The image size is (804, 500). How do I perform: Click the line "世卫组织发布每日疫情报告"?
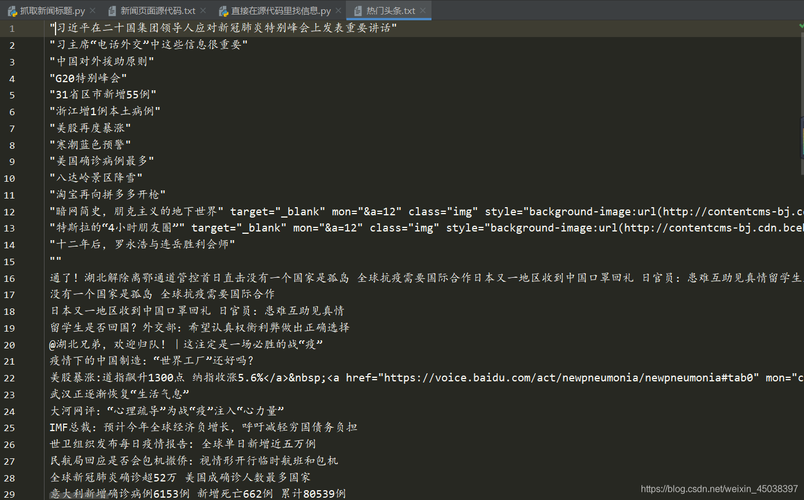pos(183,444)
